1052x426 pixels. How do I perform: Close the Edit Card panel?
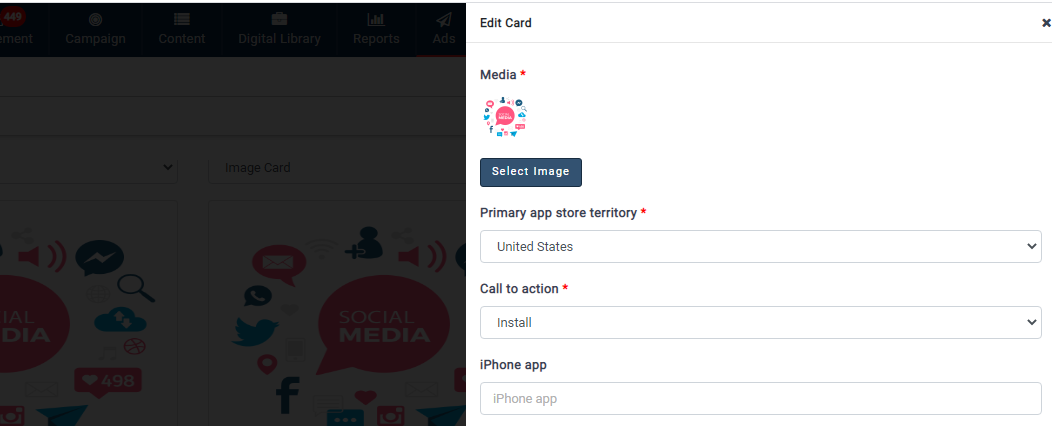(x=1046, y=23)
